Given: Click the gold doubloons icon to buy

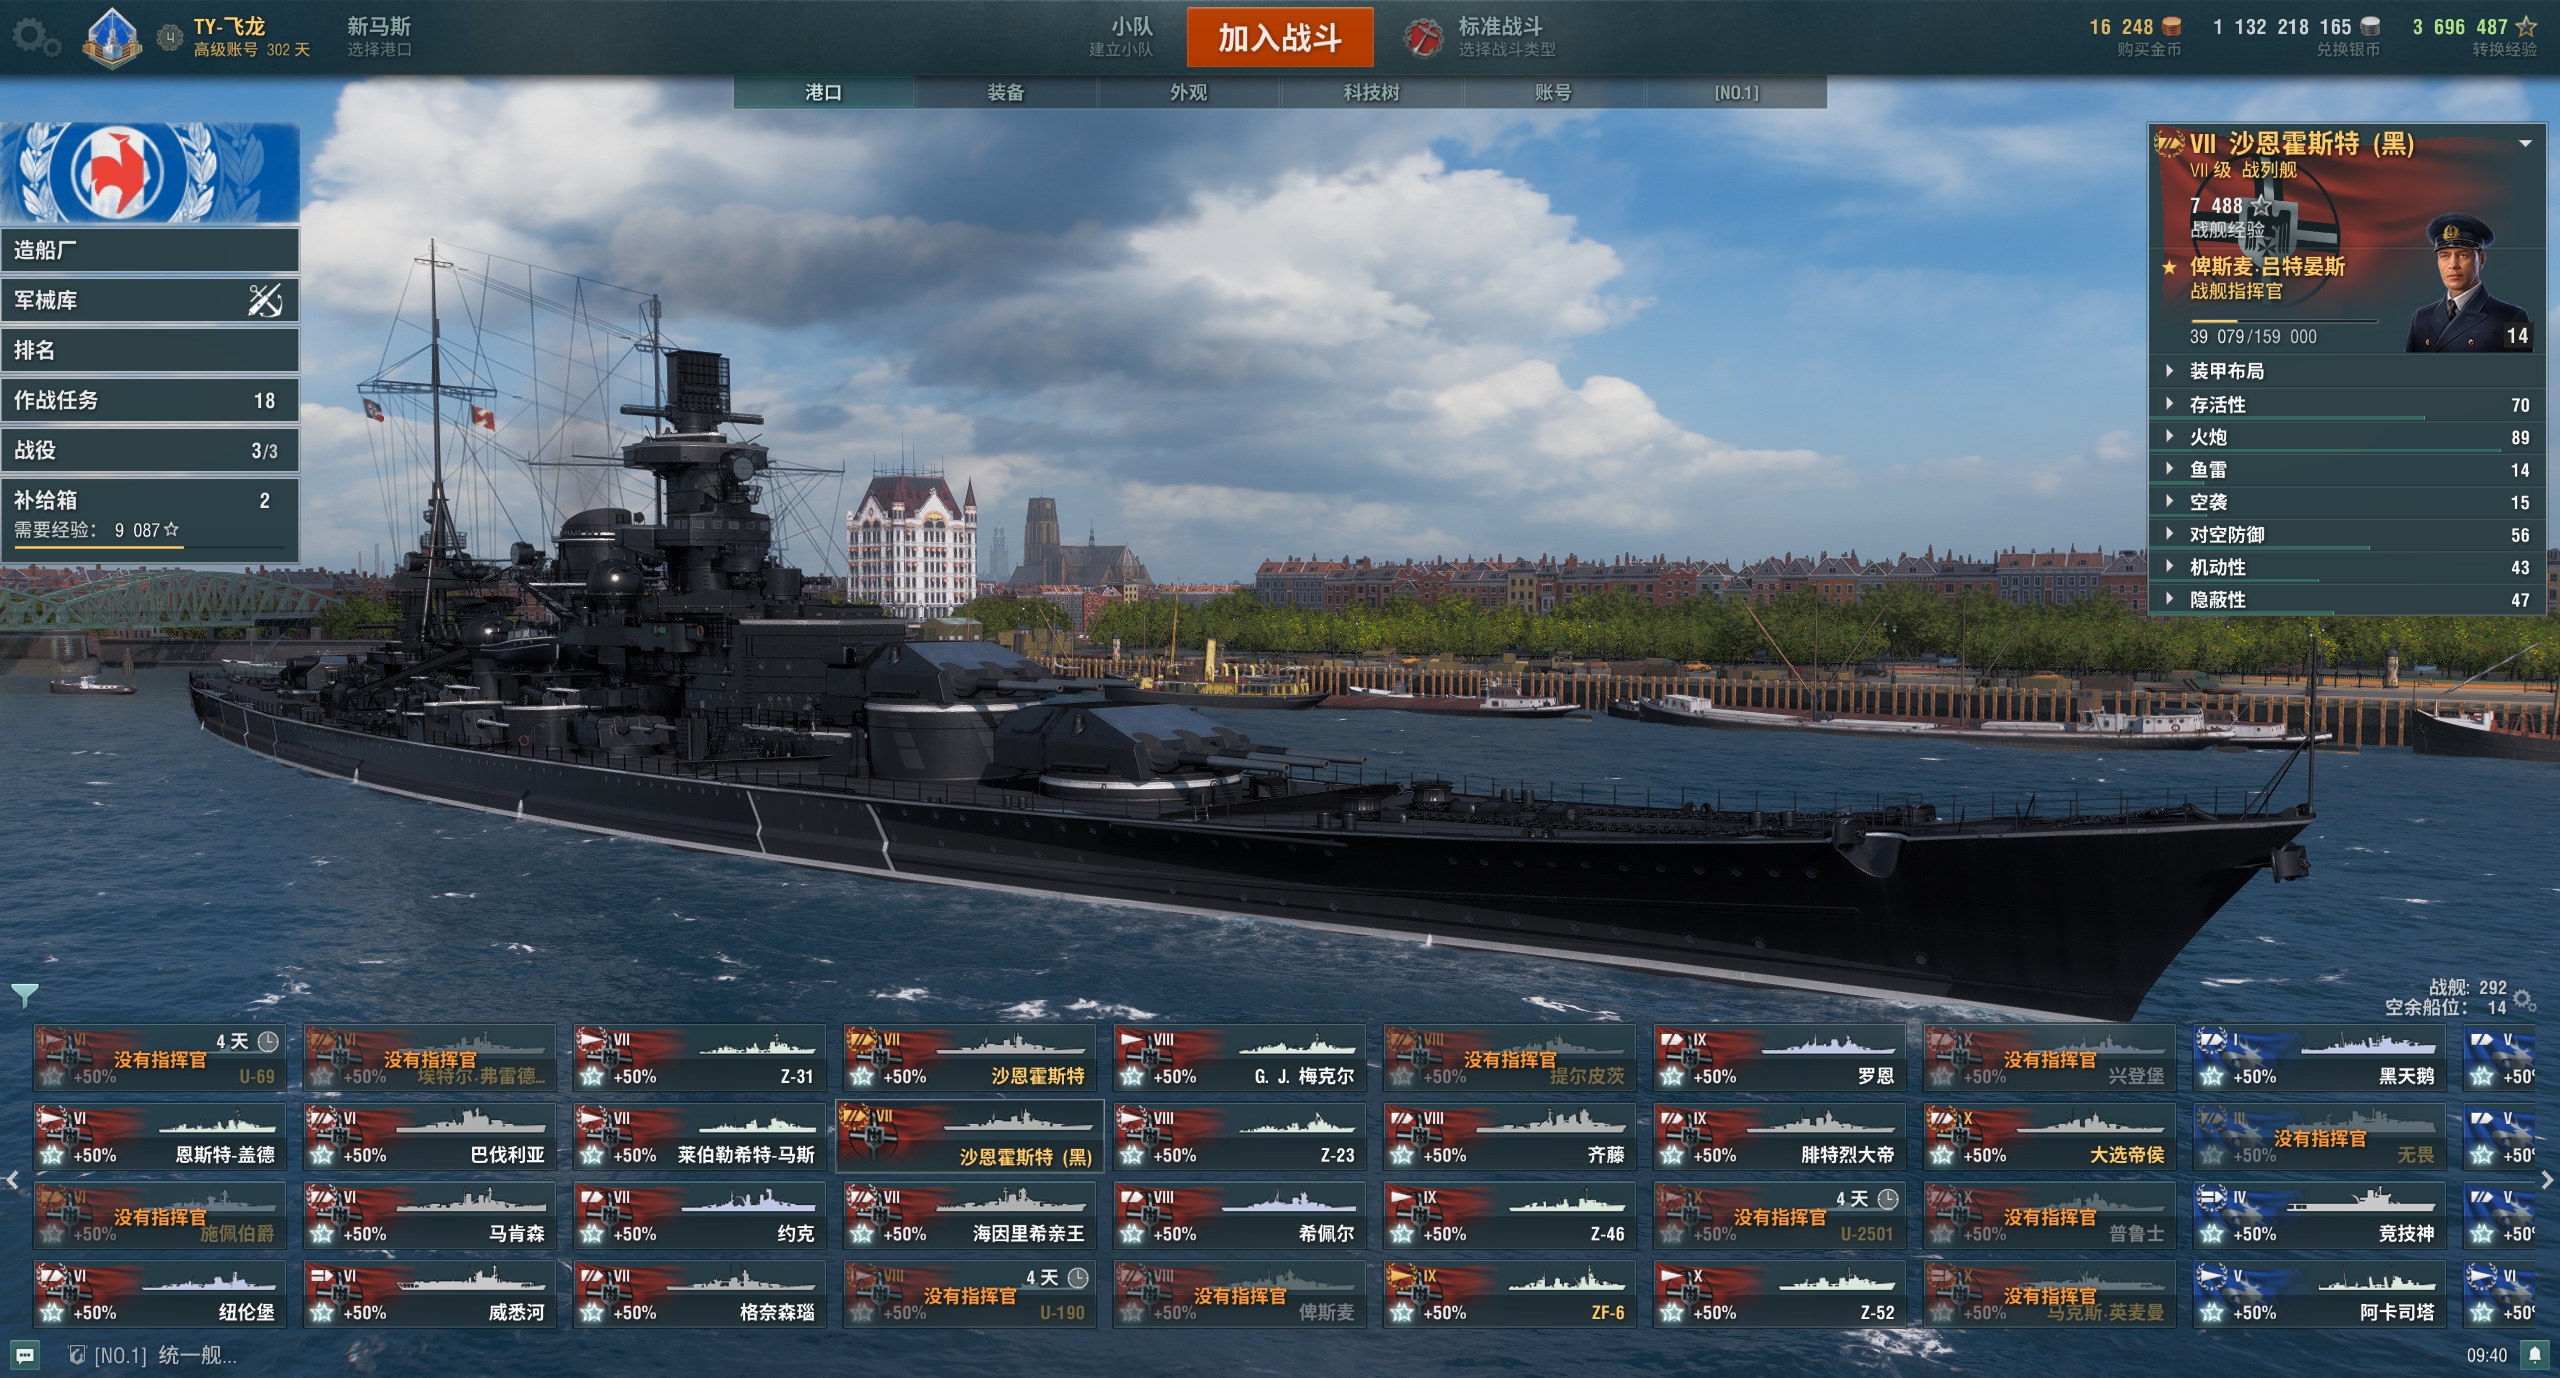Looking at the screenshot, I should (2172, 27).
